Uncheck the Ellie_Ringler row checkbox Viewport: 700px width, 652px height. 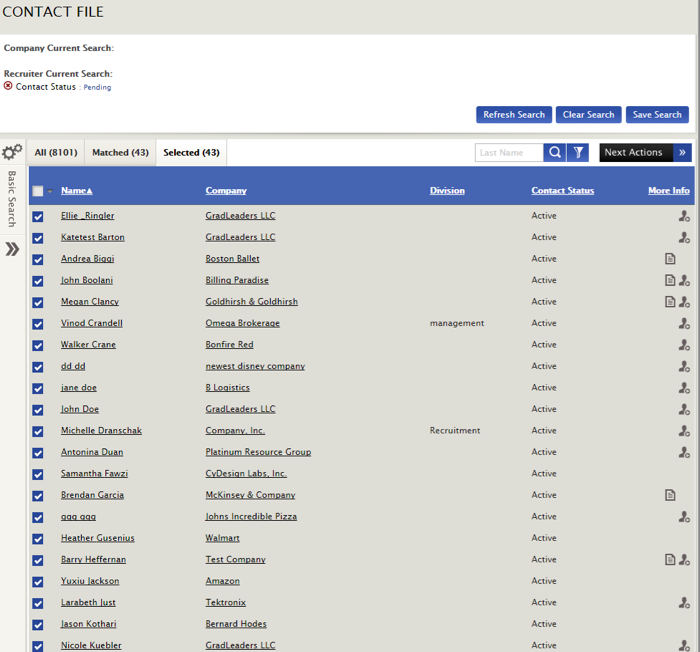click(x=38, y=217)
